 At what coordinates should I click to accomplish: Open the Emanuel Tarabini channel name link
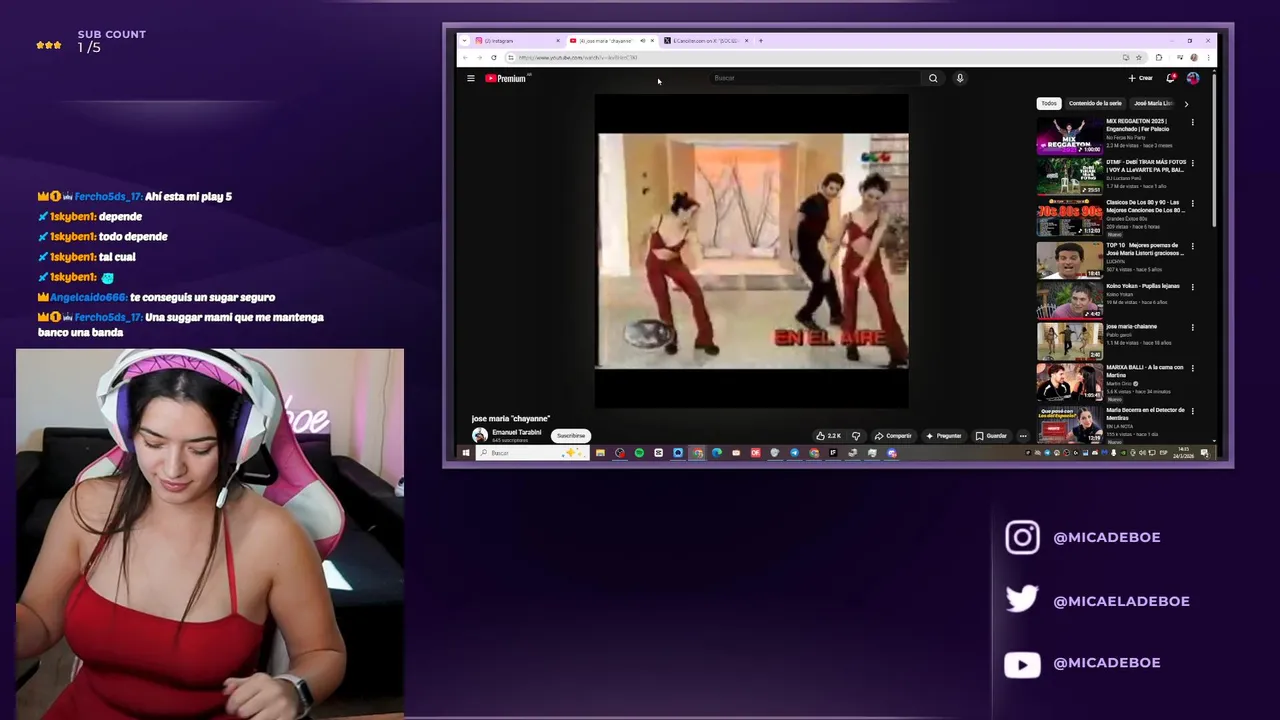[x=516, y=432]
